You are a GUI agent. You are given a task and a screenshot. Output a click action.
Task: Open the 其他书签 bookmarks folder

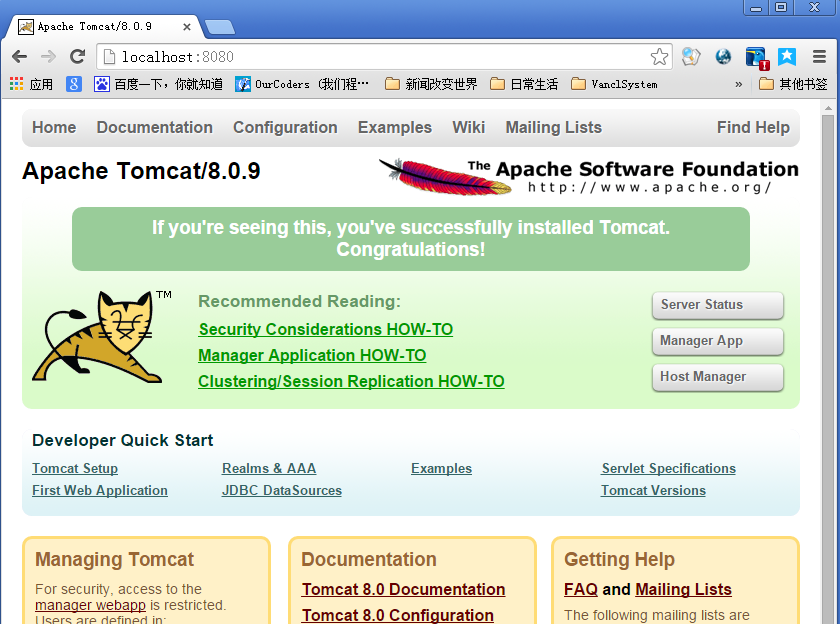pos(793,84)
